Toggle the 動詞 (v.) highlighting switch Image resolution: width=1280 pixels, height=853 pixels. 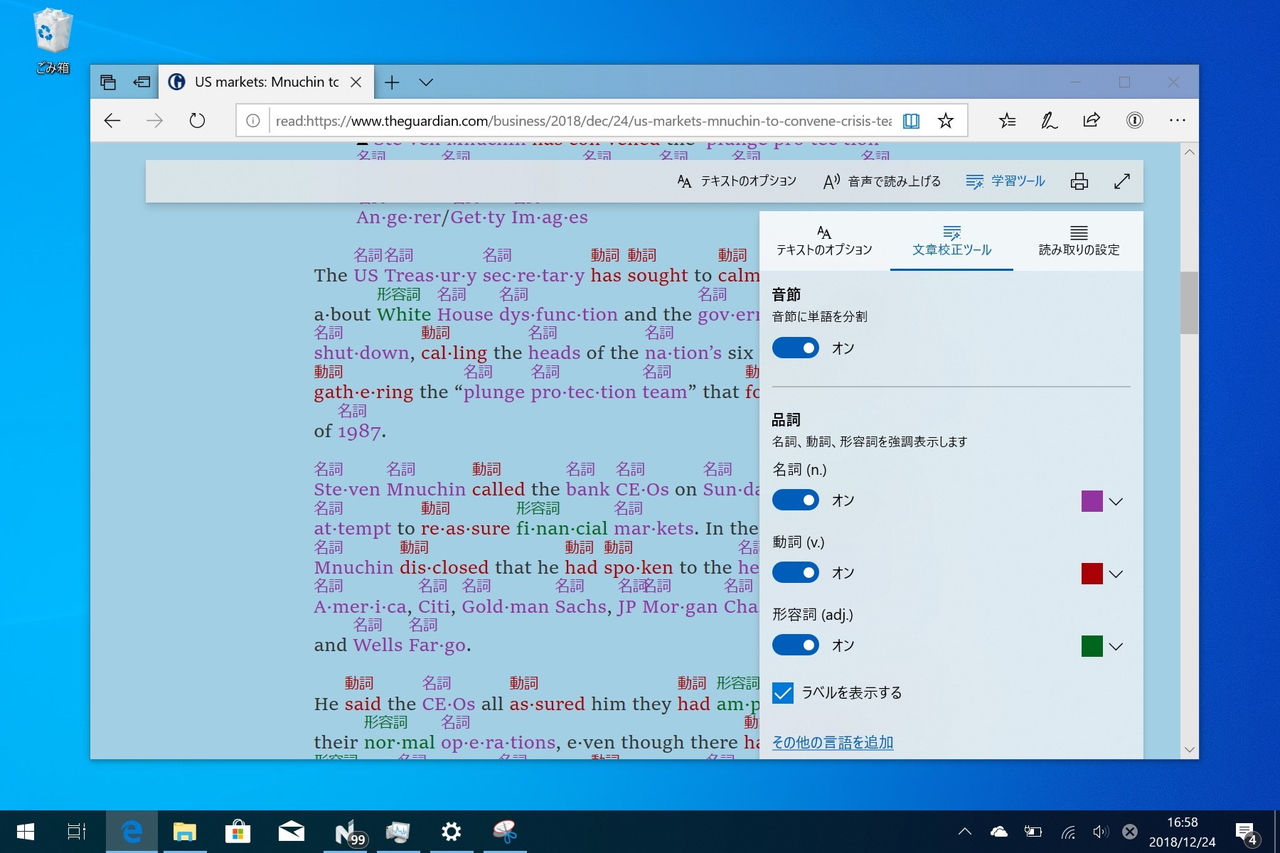[796, 573]
